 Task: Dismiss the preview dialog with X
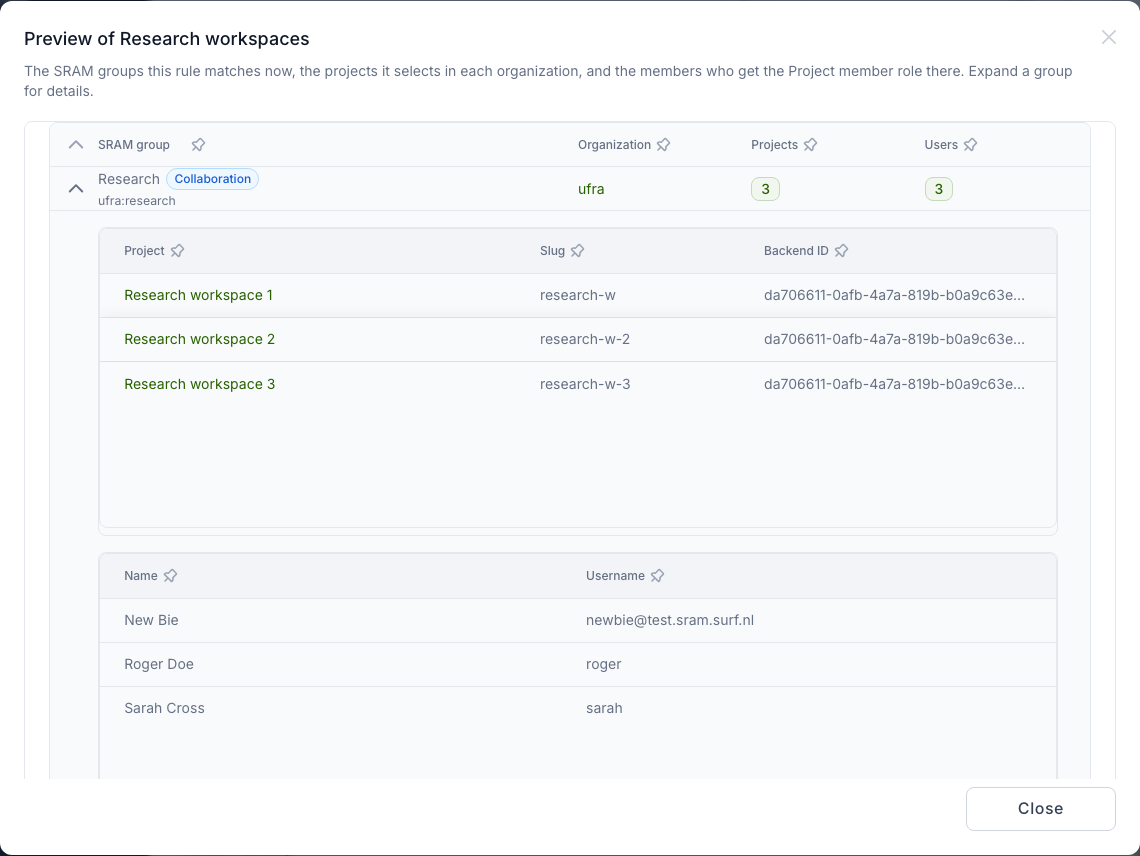pos(1108,37)
